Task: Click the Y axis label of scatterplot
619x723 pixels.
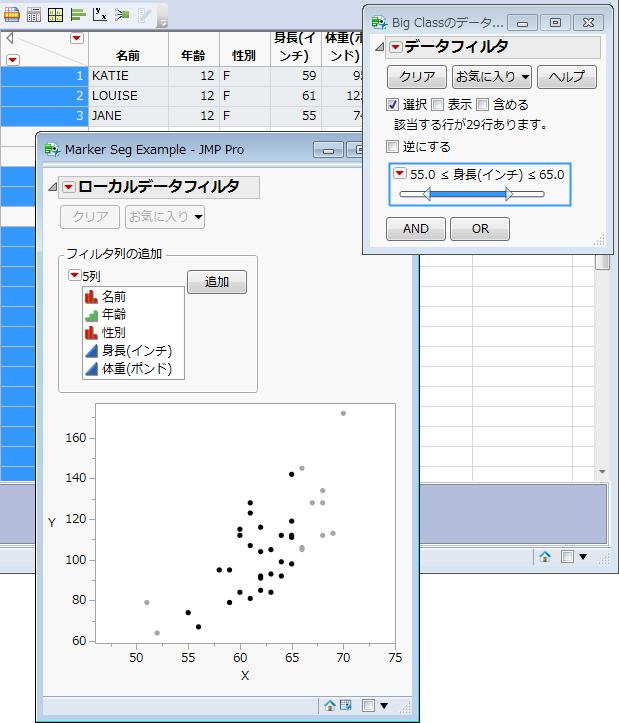Action: point(52,522)
